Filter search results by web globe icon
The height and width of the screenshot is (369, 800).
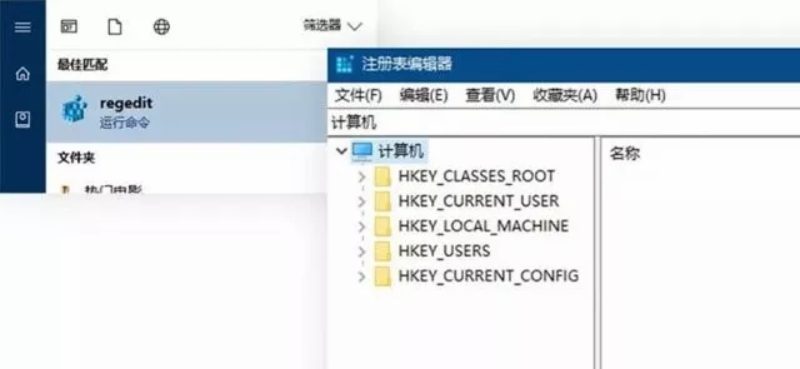162,27
